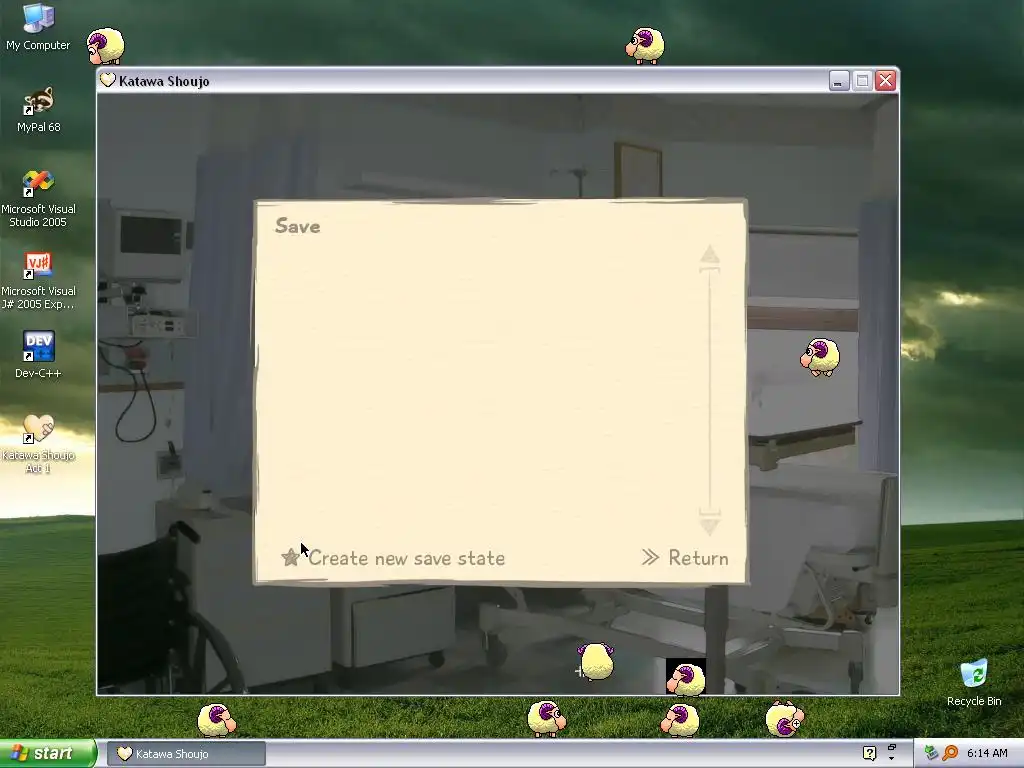Click the double chevron icon beside Return
Screen dimensions: 1024x768
click(x=650, y=557)
